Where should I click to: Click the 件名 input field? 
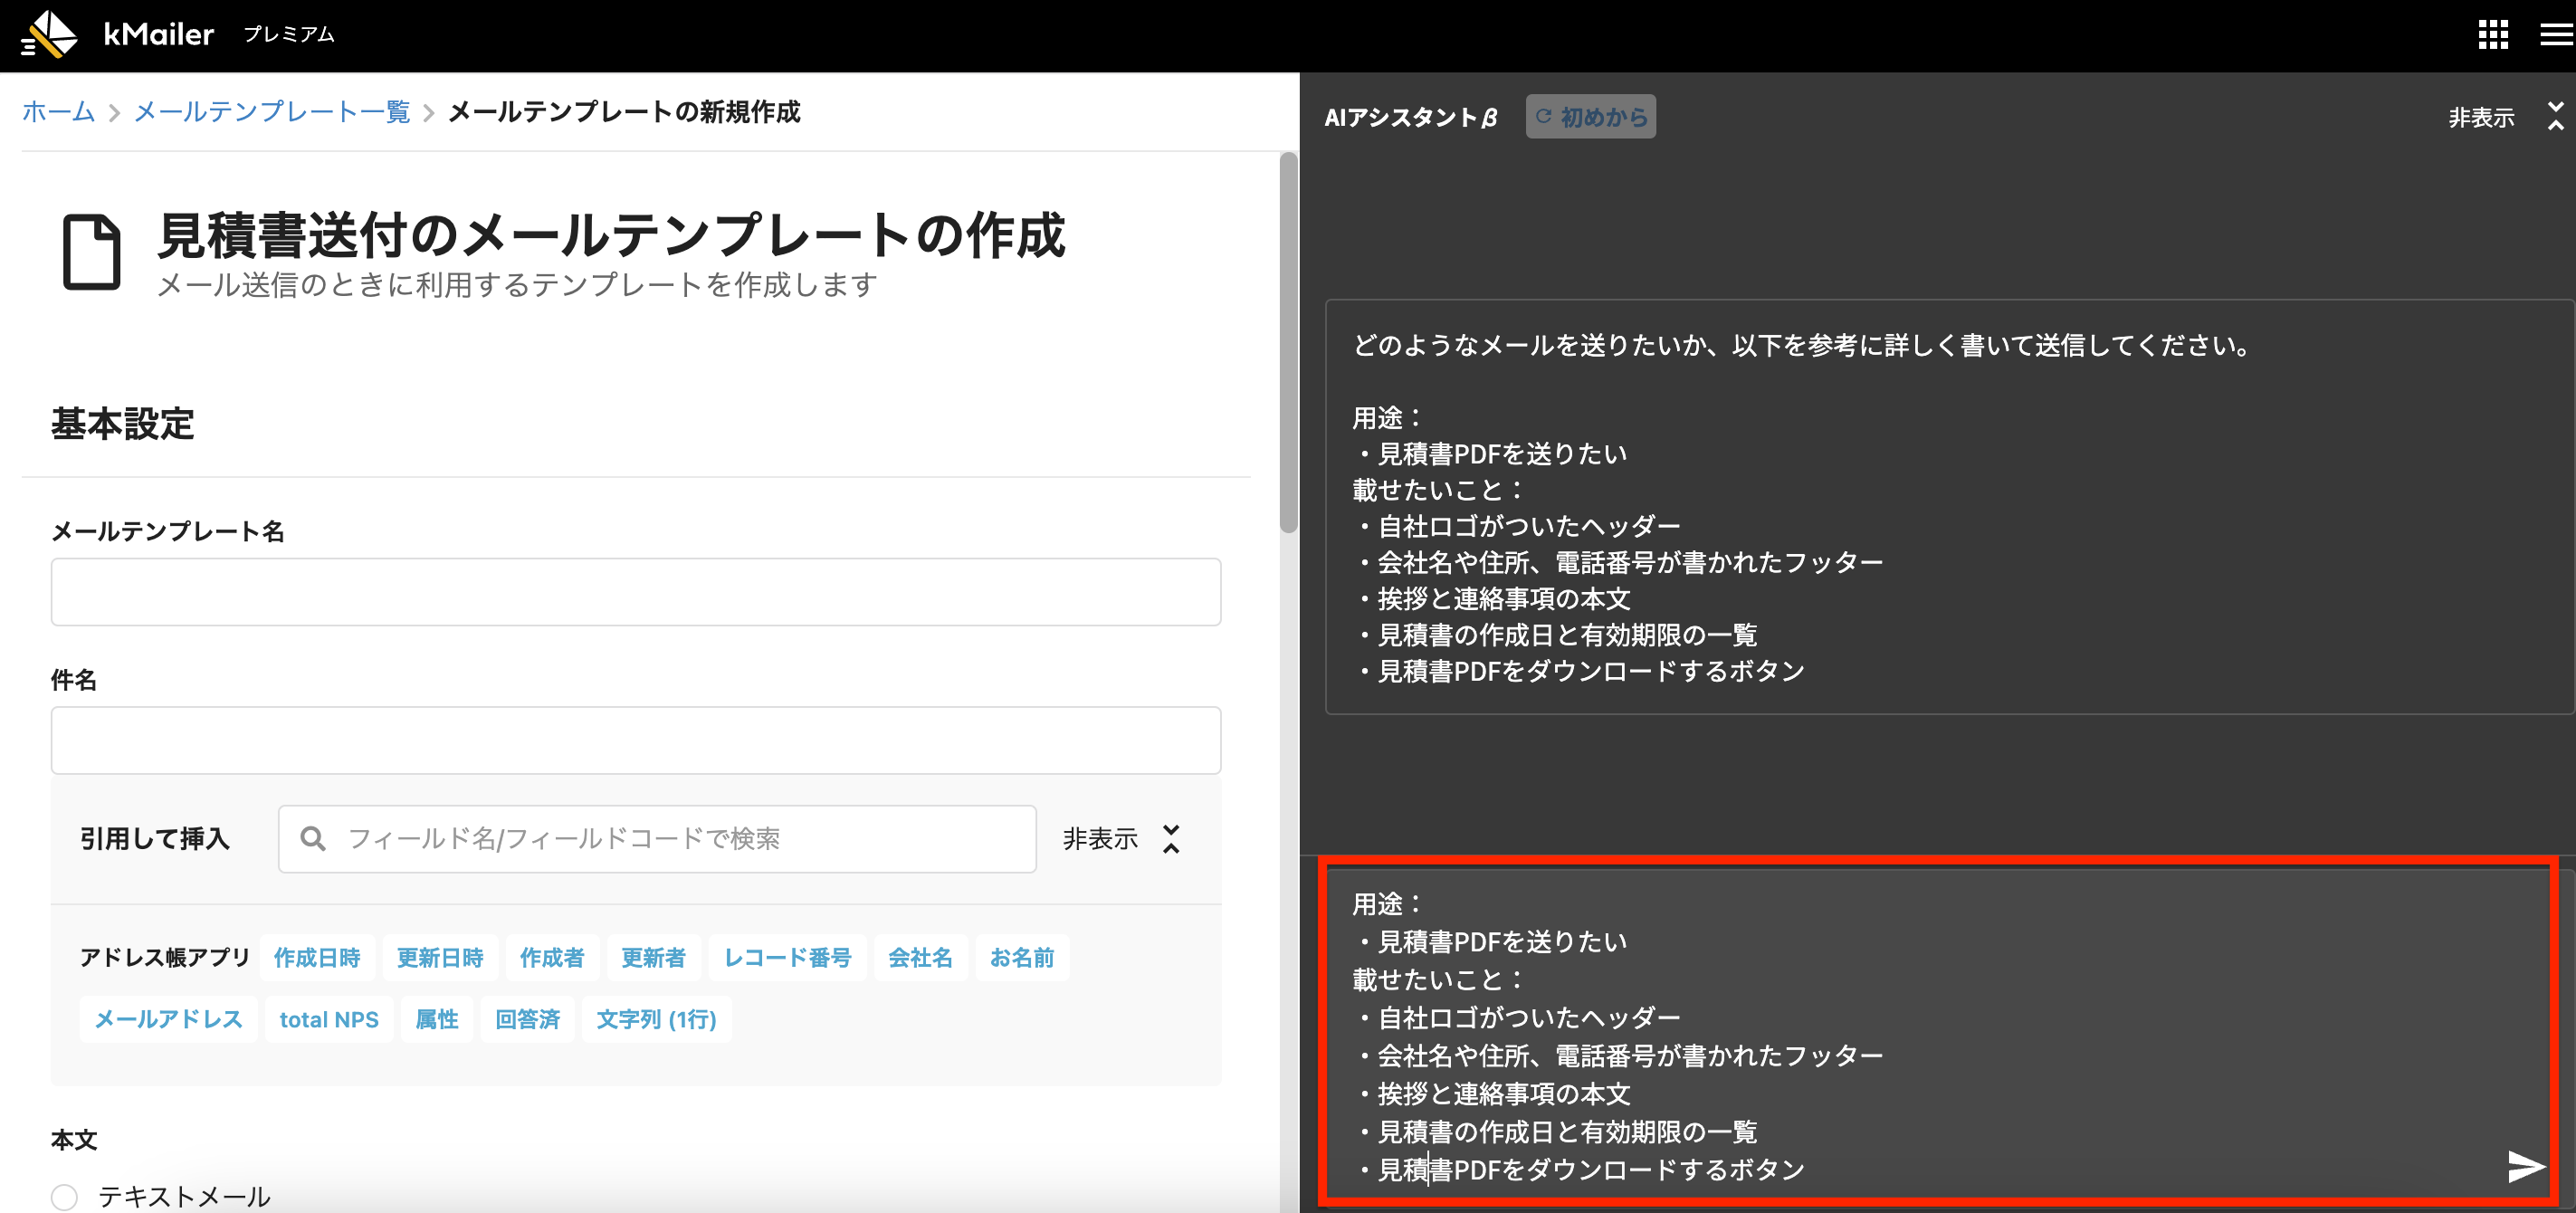pos(635,740)
